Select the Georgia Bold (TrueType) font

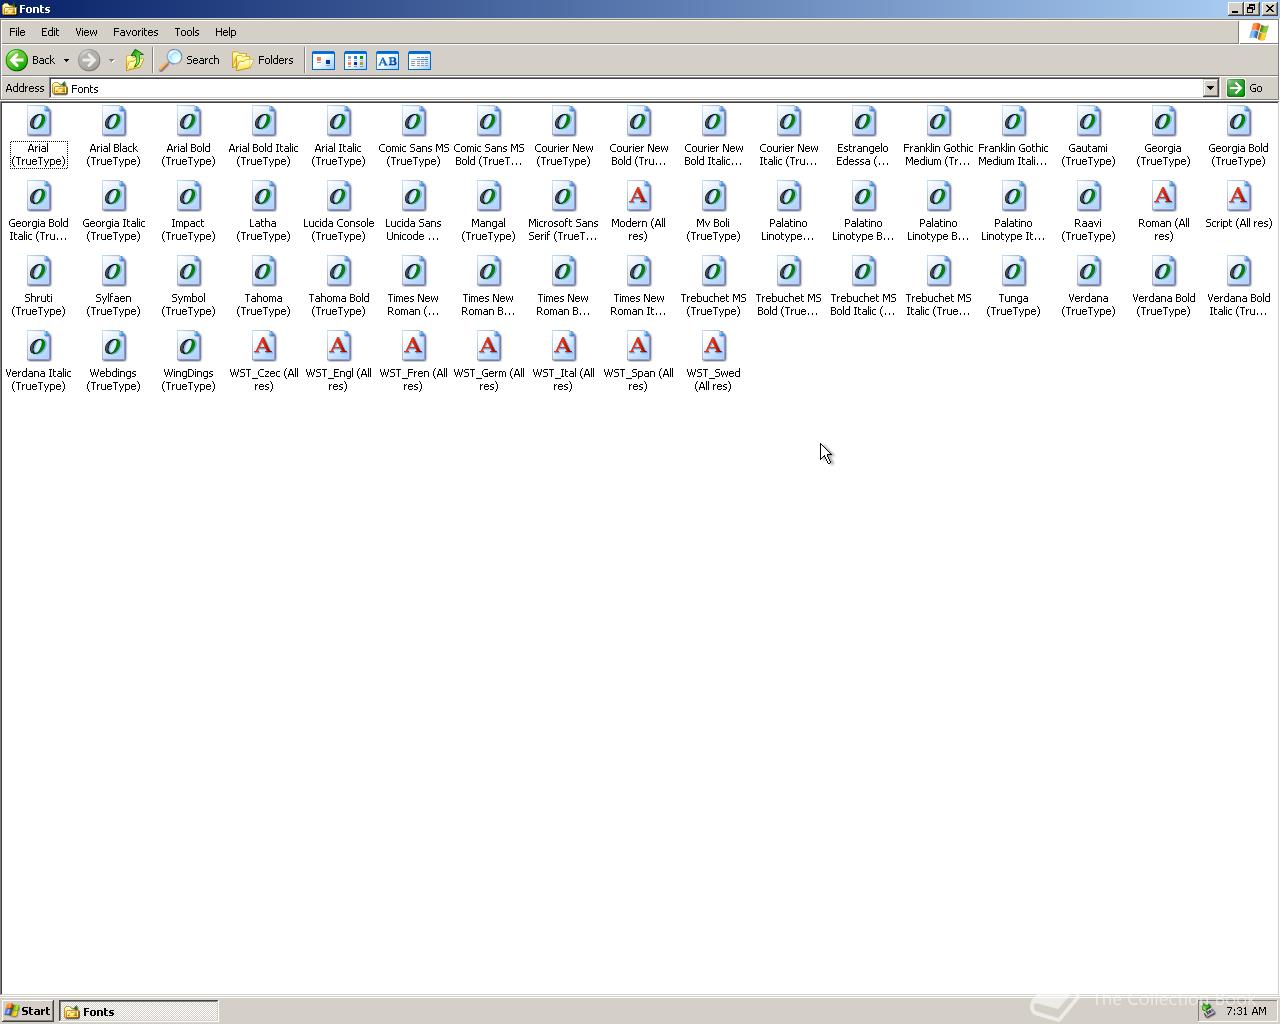point(1238,122)
